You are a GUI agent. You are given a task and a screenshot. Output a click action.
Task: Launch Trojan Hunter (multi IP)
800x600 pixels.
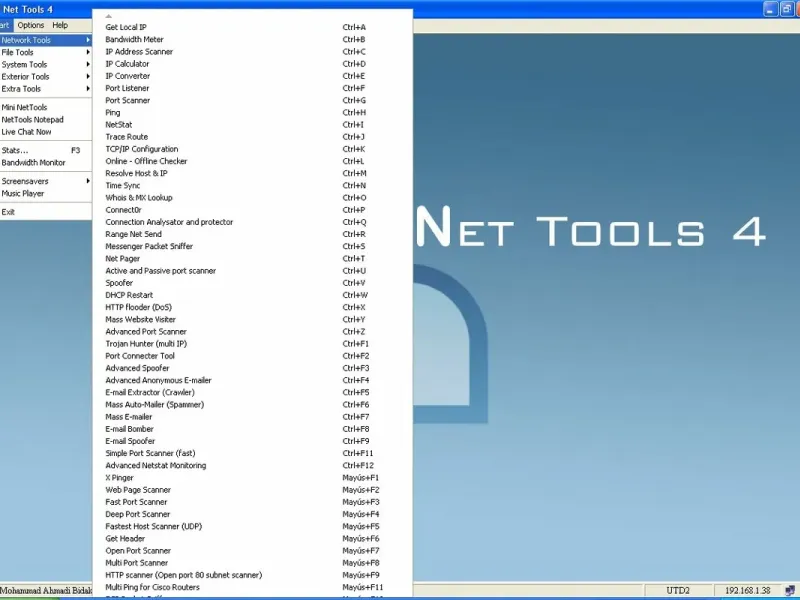(252, 344)
